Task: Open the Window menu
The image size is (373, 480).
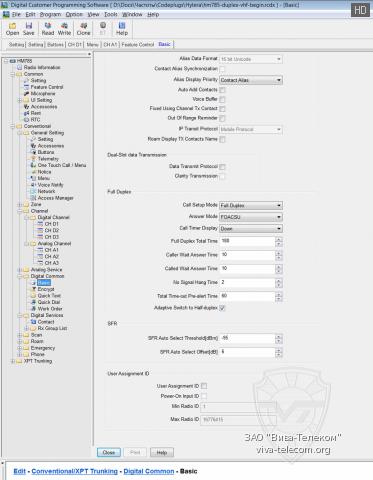Action: click(132, 15)
